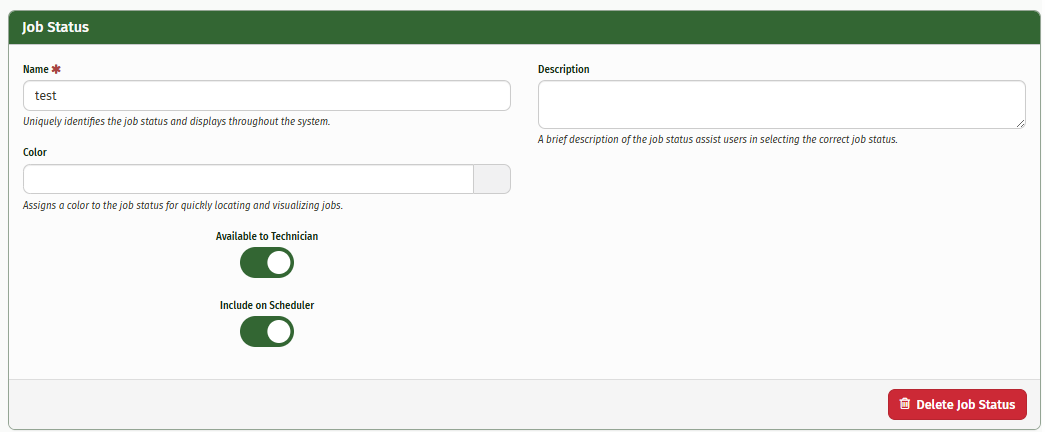Click into the Name field containing test

(267, 96)
